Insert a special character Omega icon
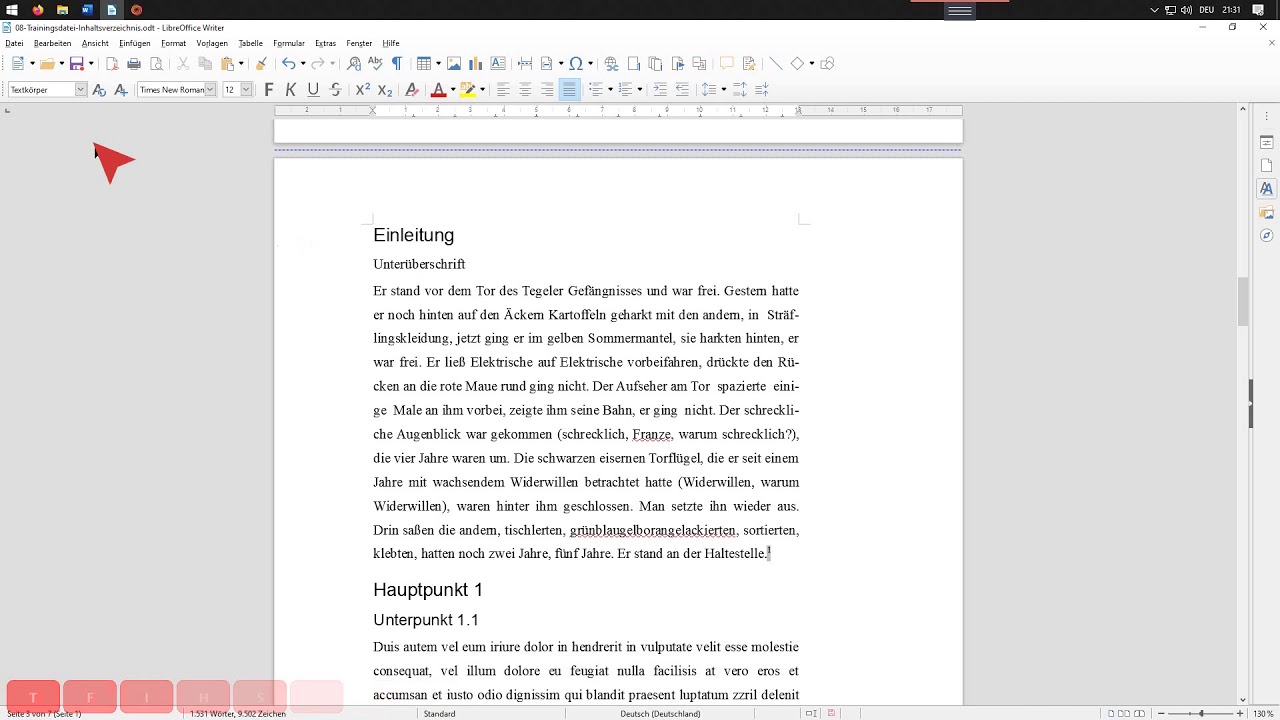Image resolution: width=1280 pixels, height=720 pixels. pyautogui.click(x=576, y=64)
